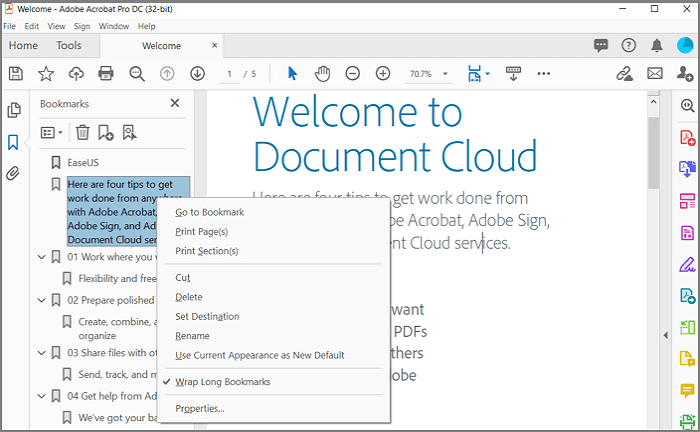Image resolution: width=700 pixels, height=432 pixels.
Task: Collapse the 01 Work where you bookmark
Action: (x=42, y=257)
